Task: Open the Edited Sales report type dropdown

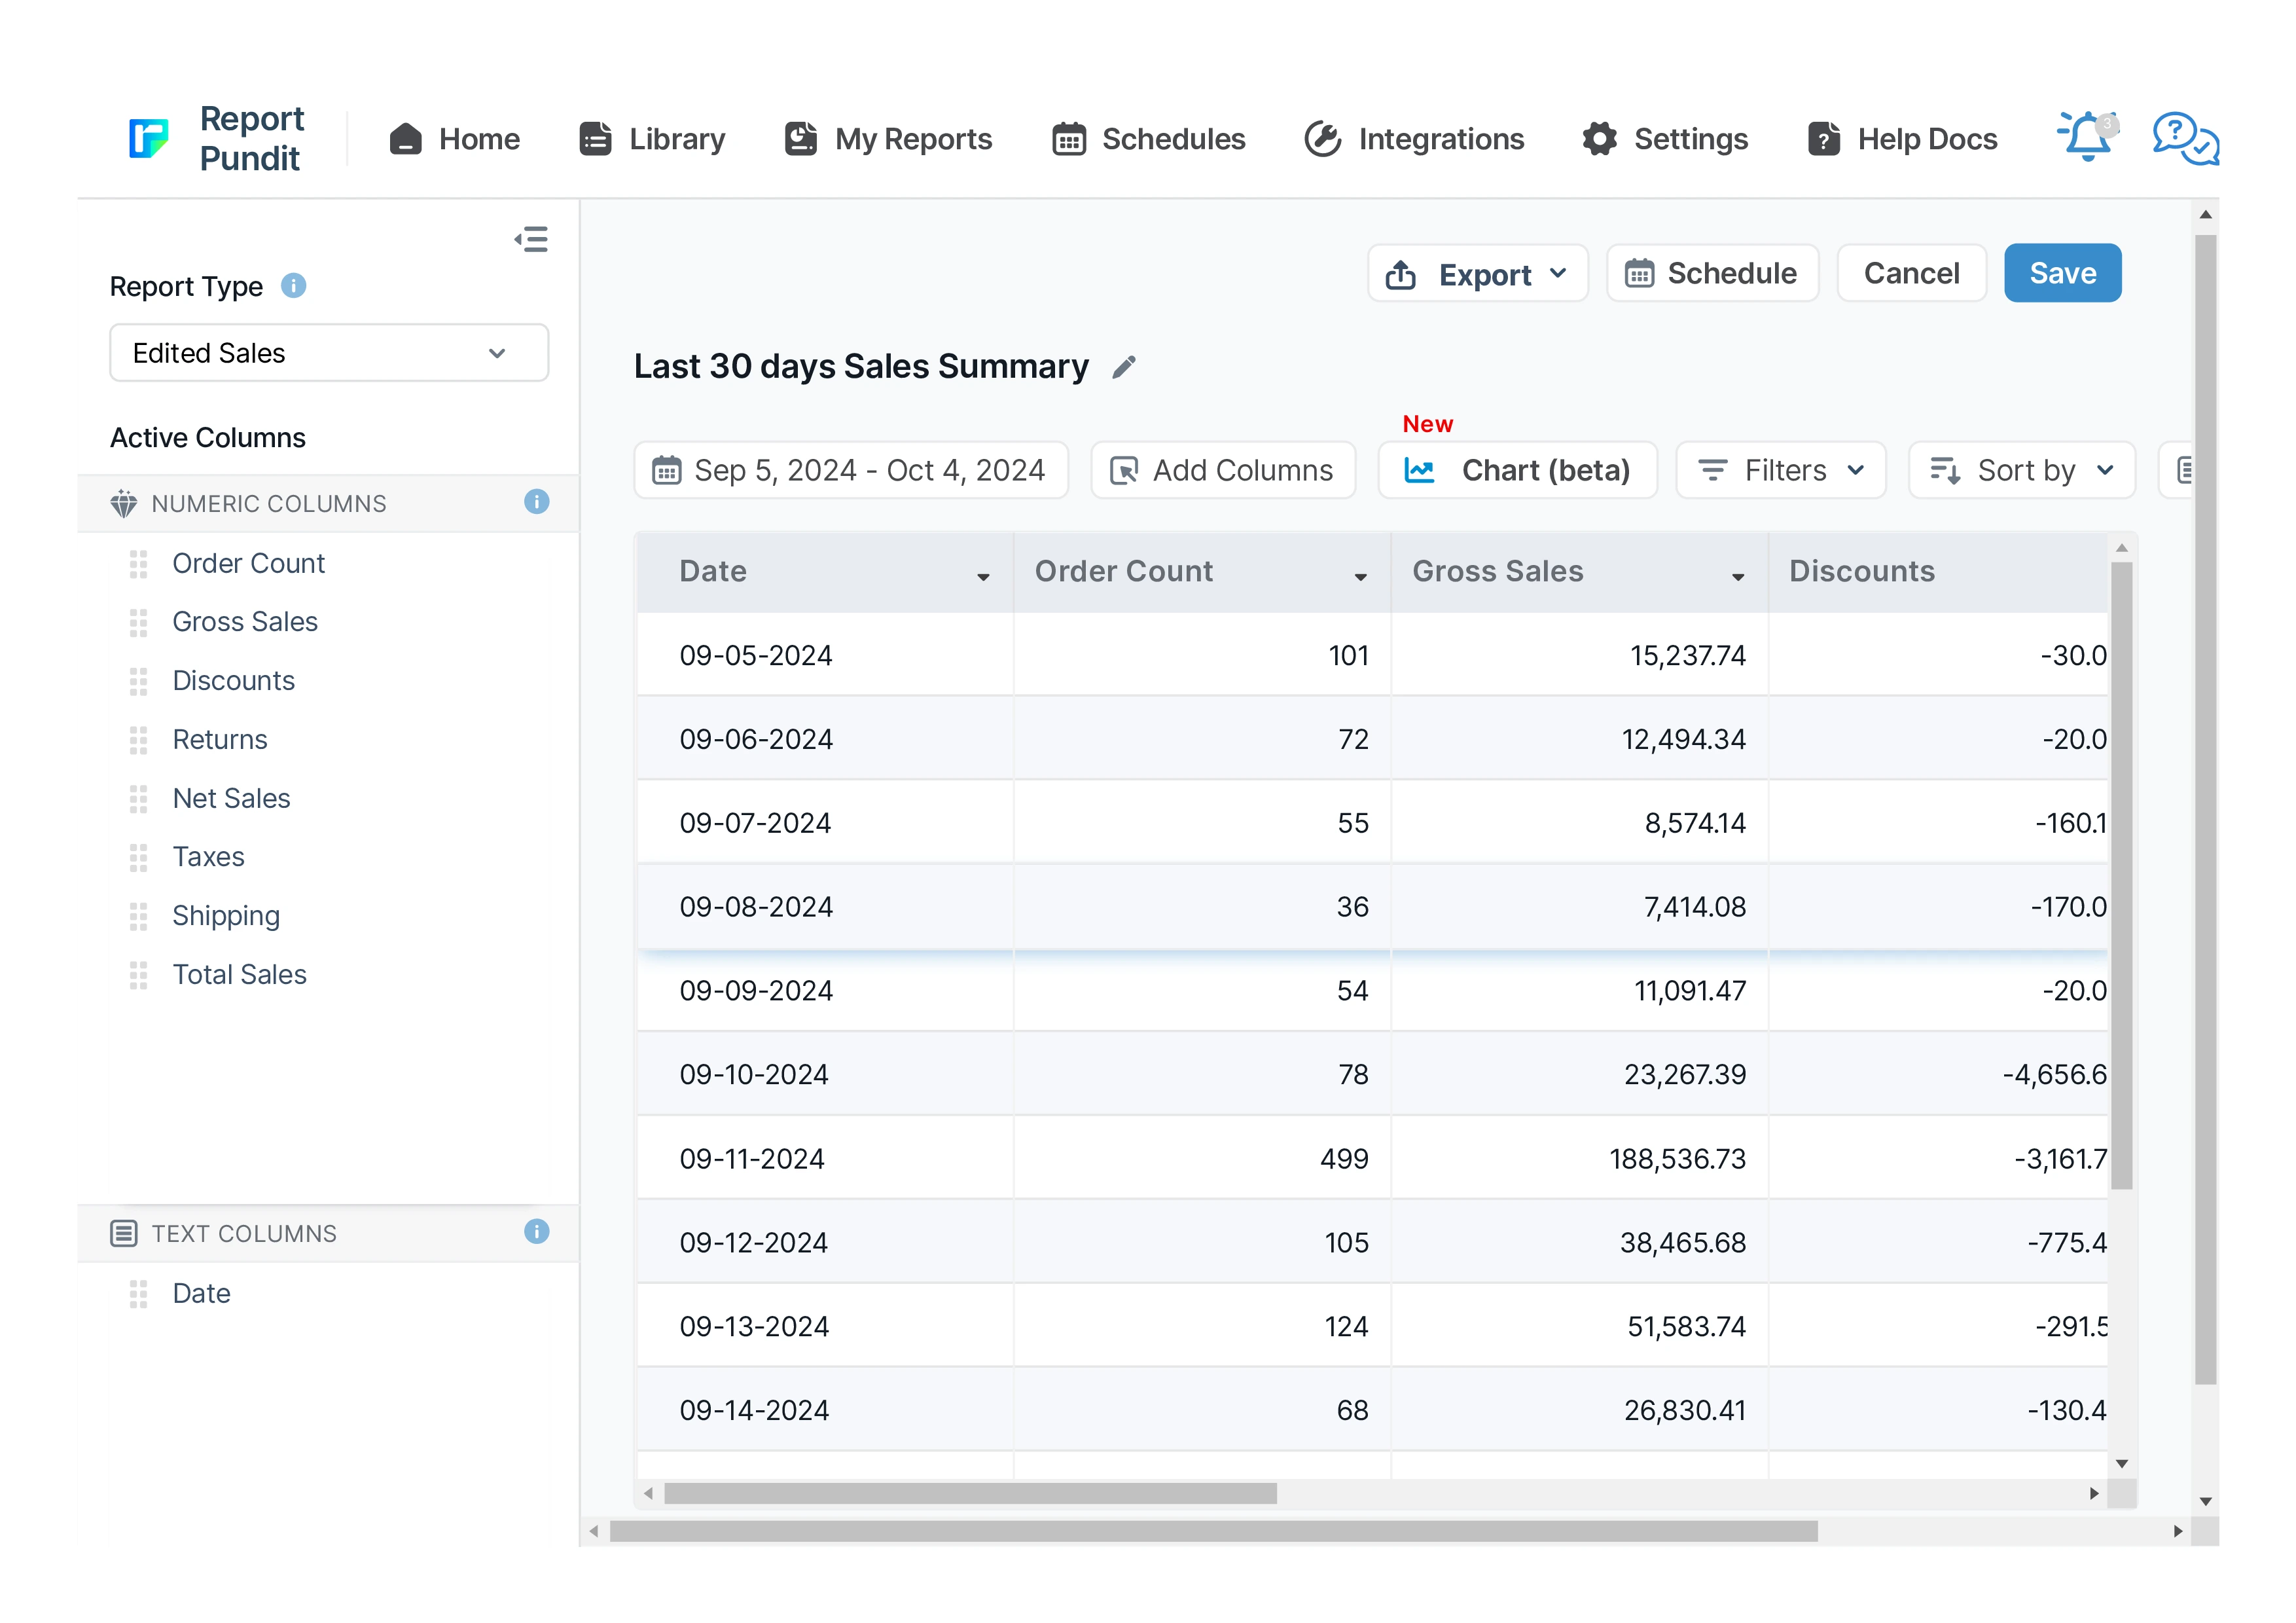Action: click(328, 353)
